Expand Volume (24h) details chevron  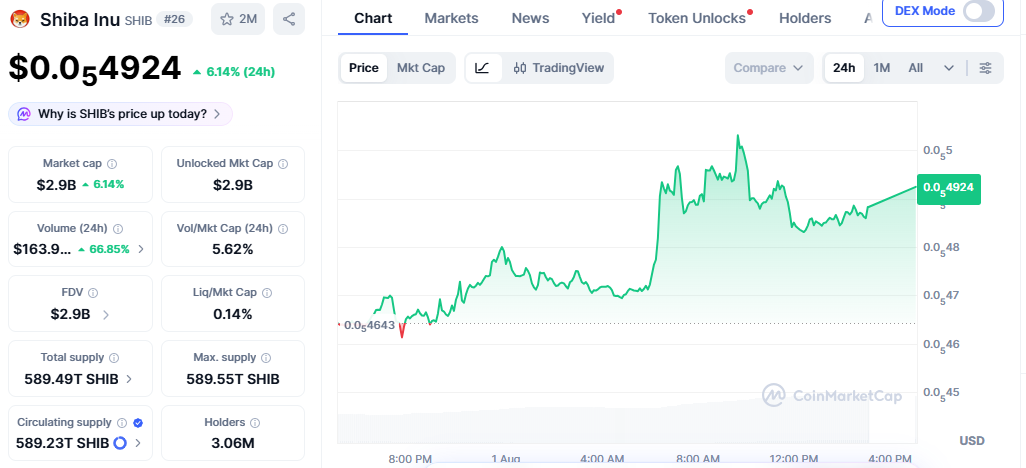click(141, 249)
